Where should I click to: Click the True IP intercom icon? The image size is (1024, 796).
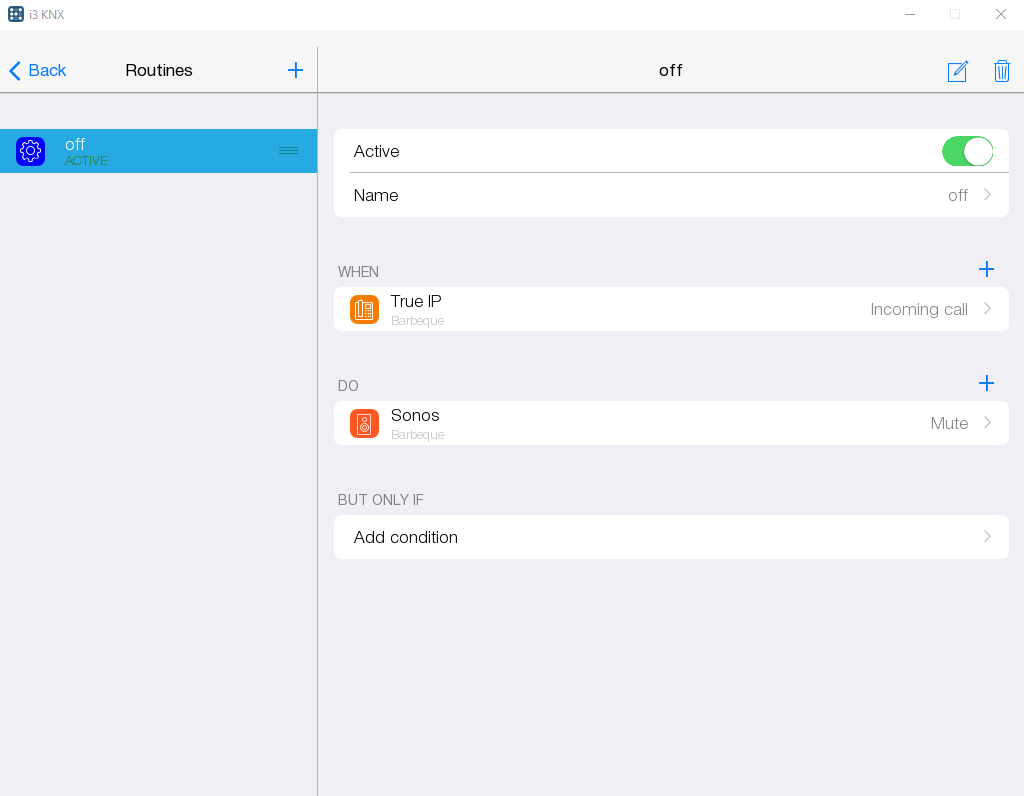click(364, 309)
